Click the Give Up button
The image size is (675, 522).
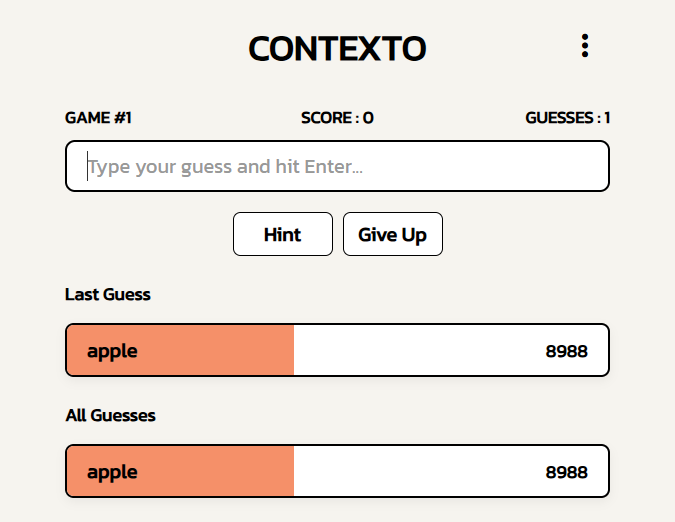pos(393,234)
